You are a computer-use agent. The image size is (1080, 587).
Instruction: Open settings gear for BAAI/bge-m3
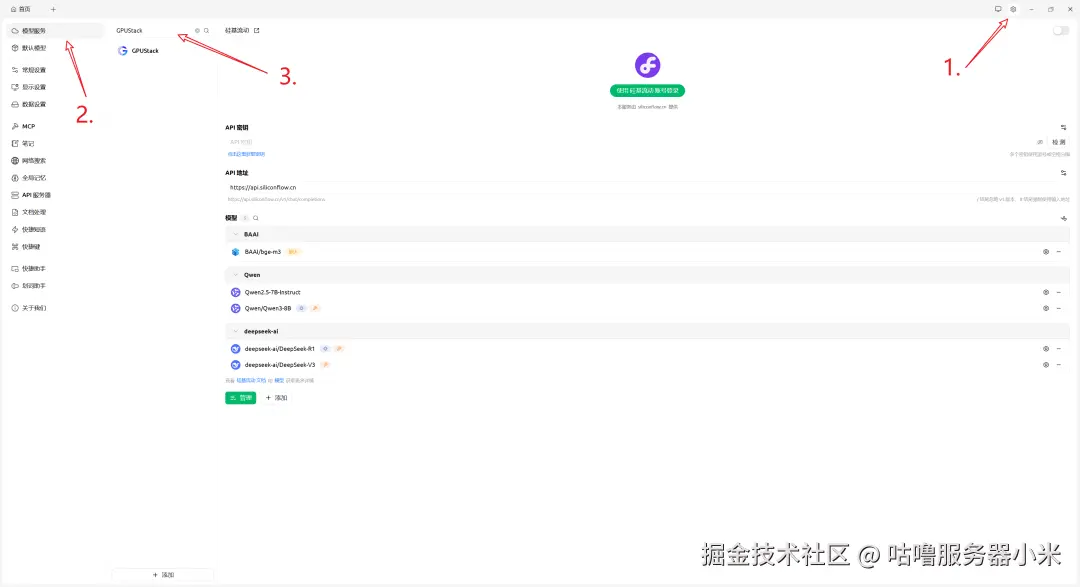point(1046,252)
